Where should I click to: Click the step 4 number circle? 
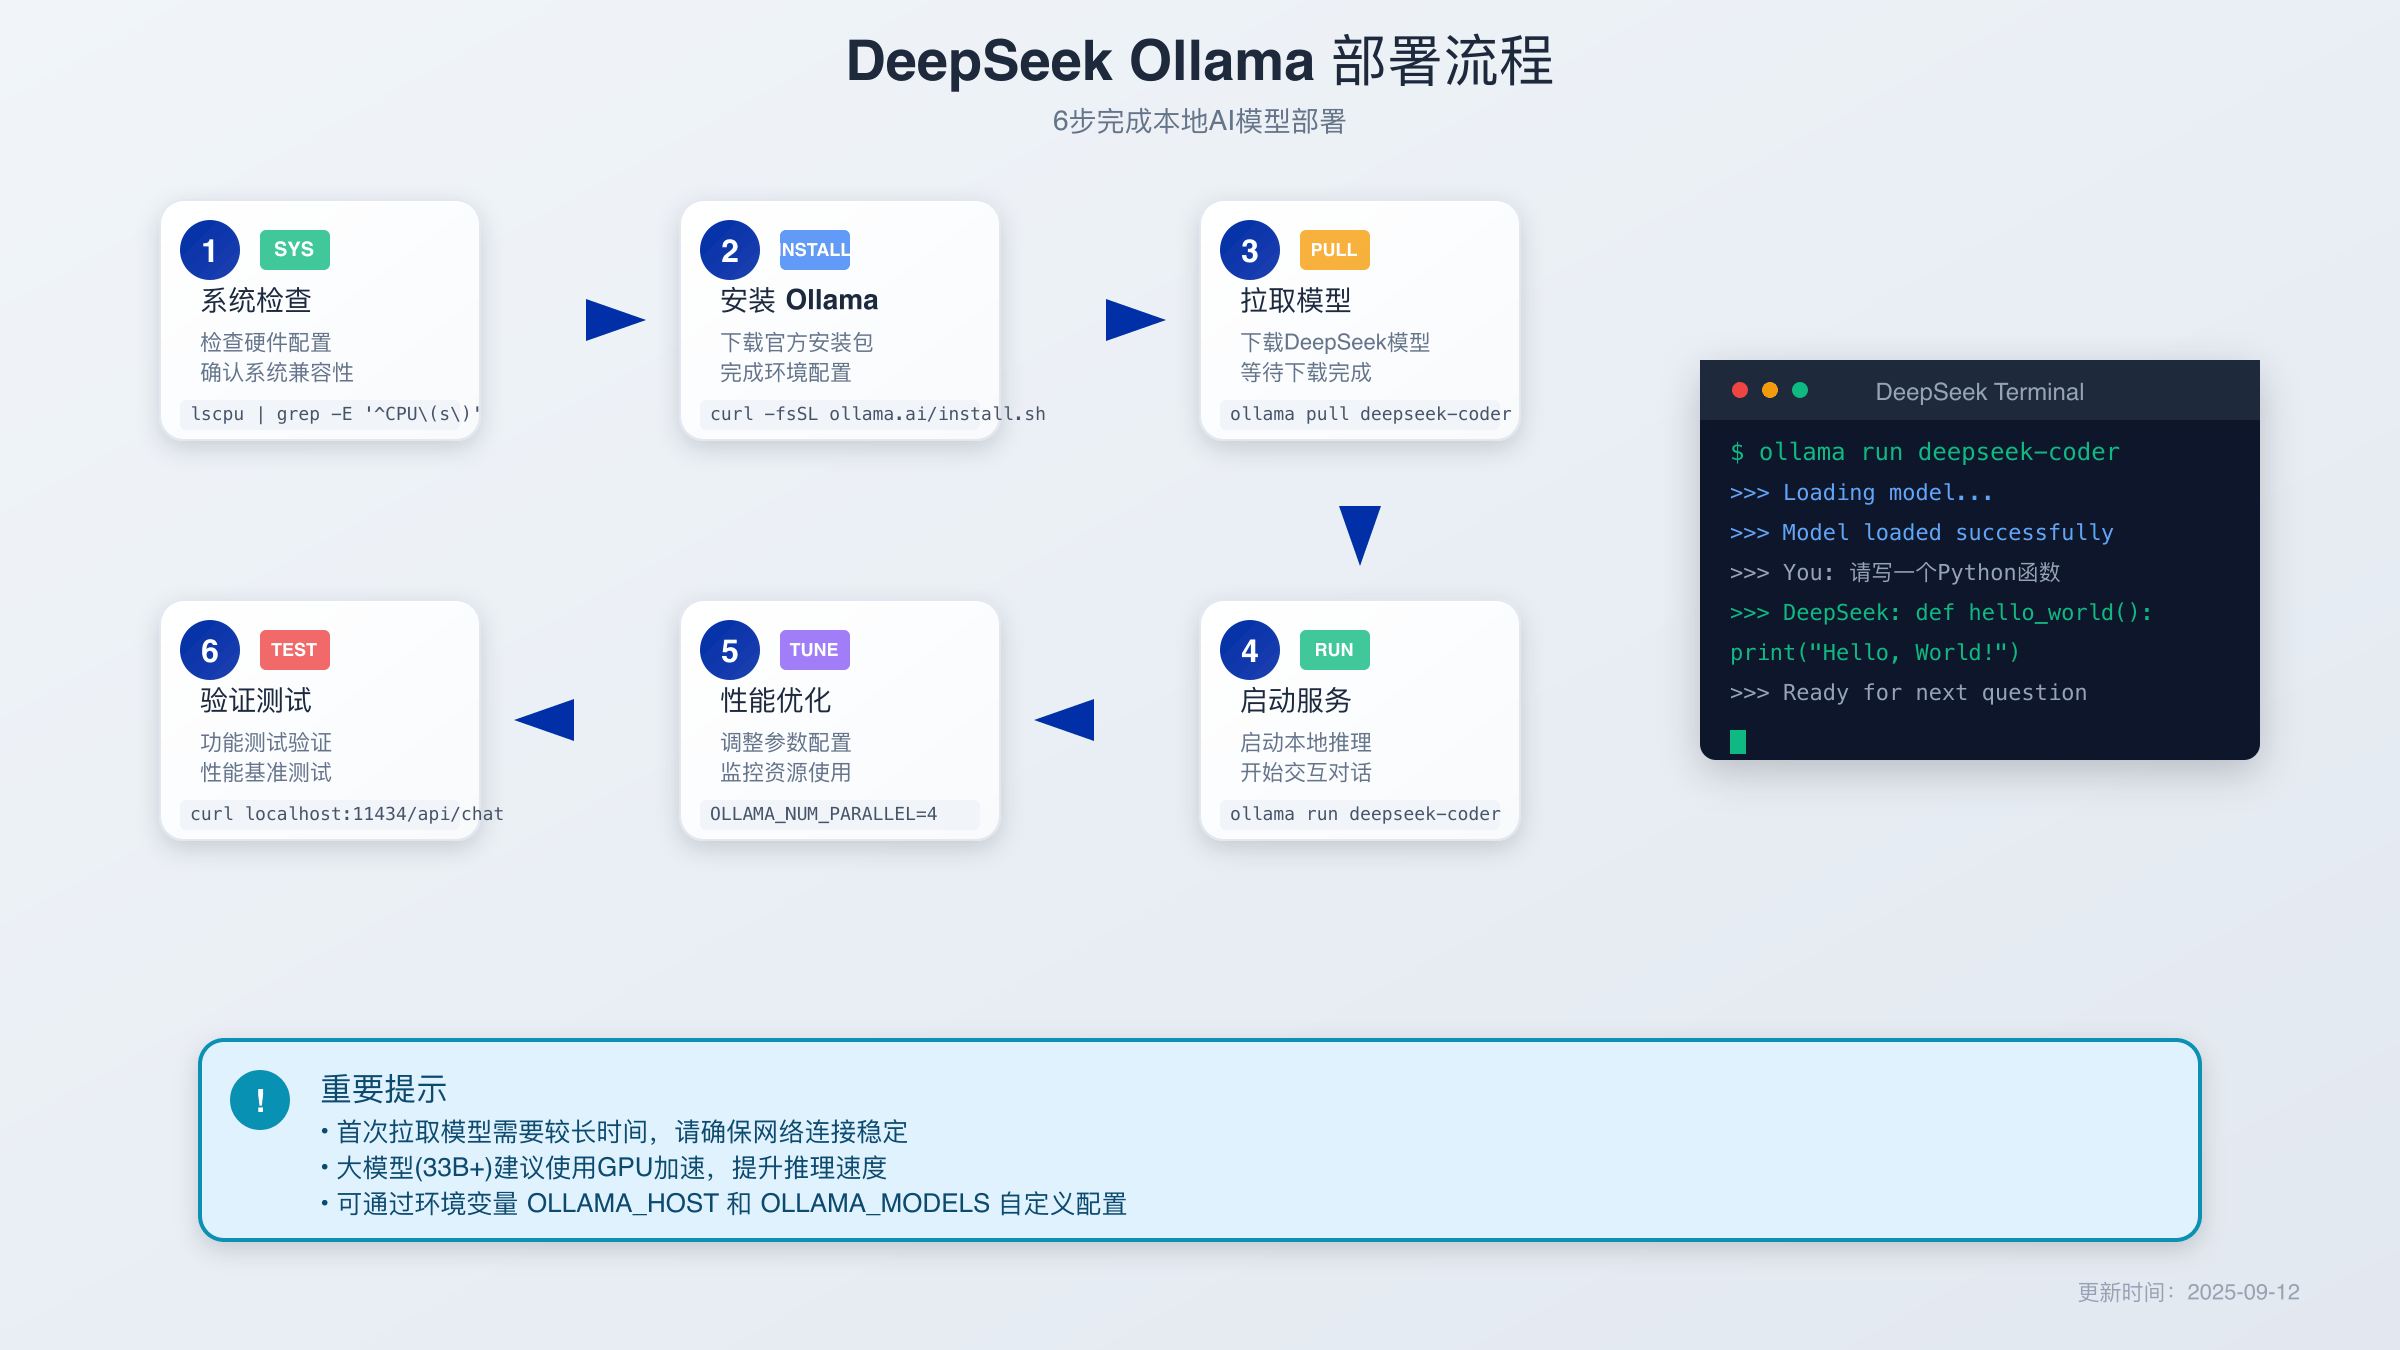click(x=1250, y=650)
